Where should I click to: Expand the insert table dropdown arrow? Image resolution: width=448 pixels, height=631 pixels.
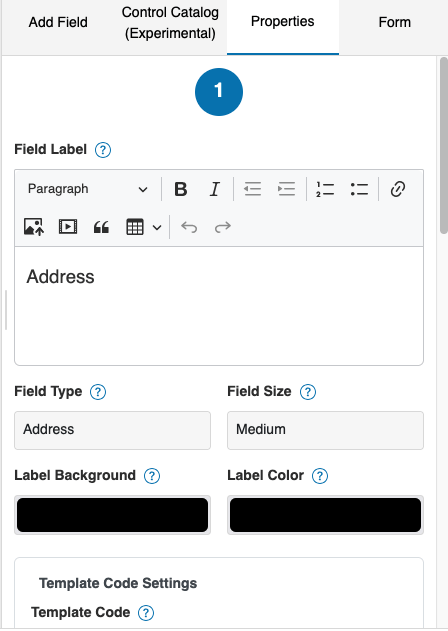(157, 227)
